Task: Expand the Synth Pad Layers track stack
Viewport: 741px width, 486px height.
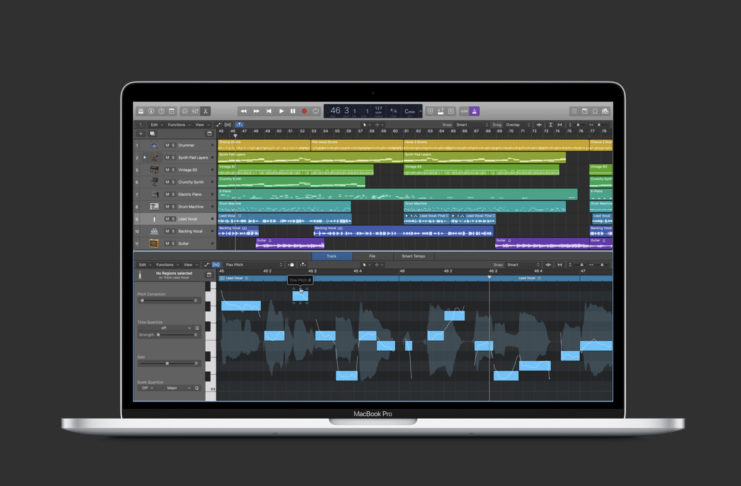Action: click(145, 157)
